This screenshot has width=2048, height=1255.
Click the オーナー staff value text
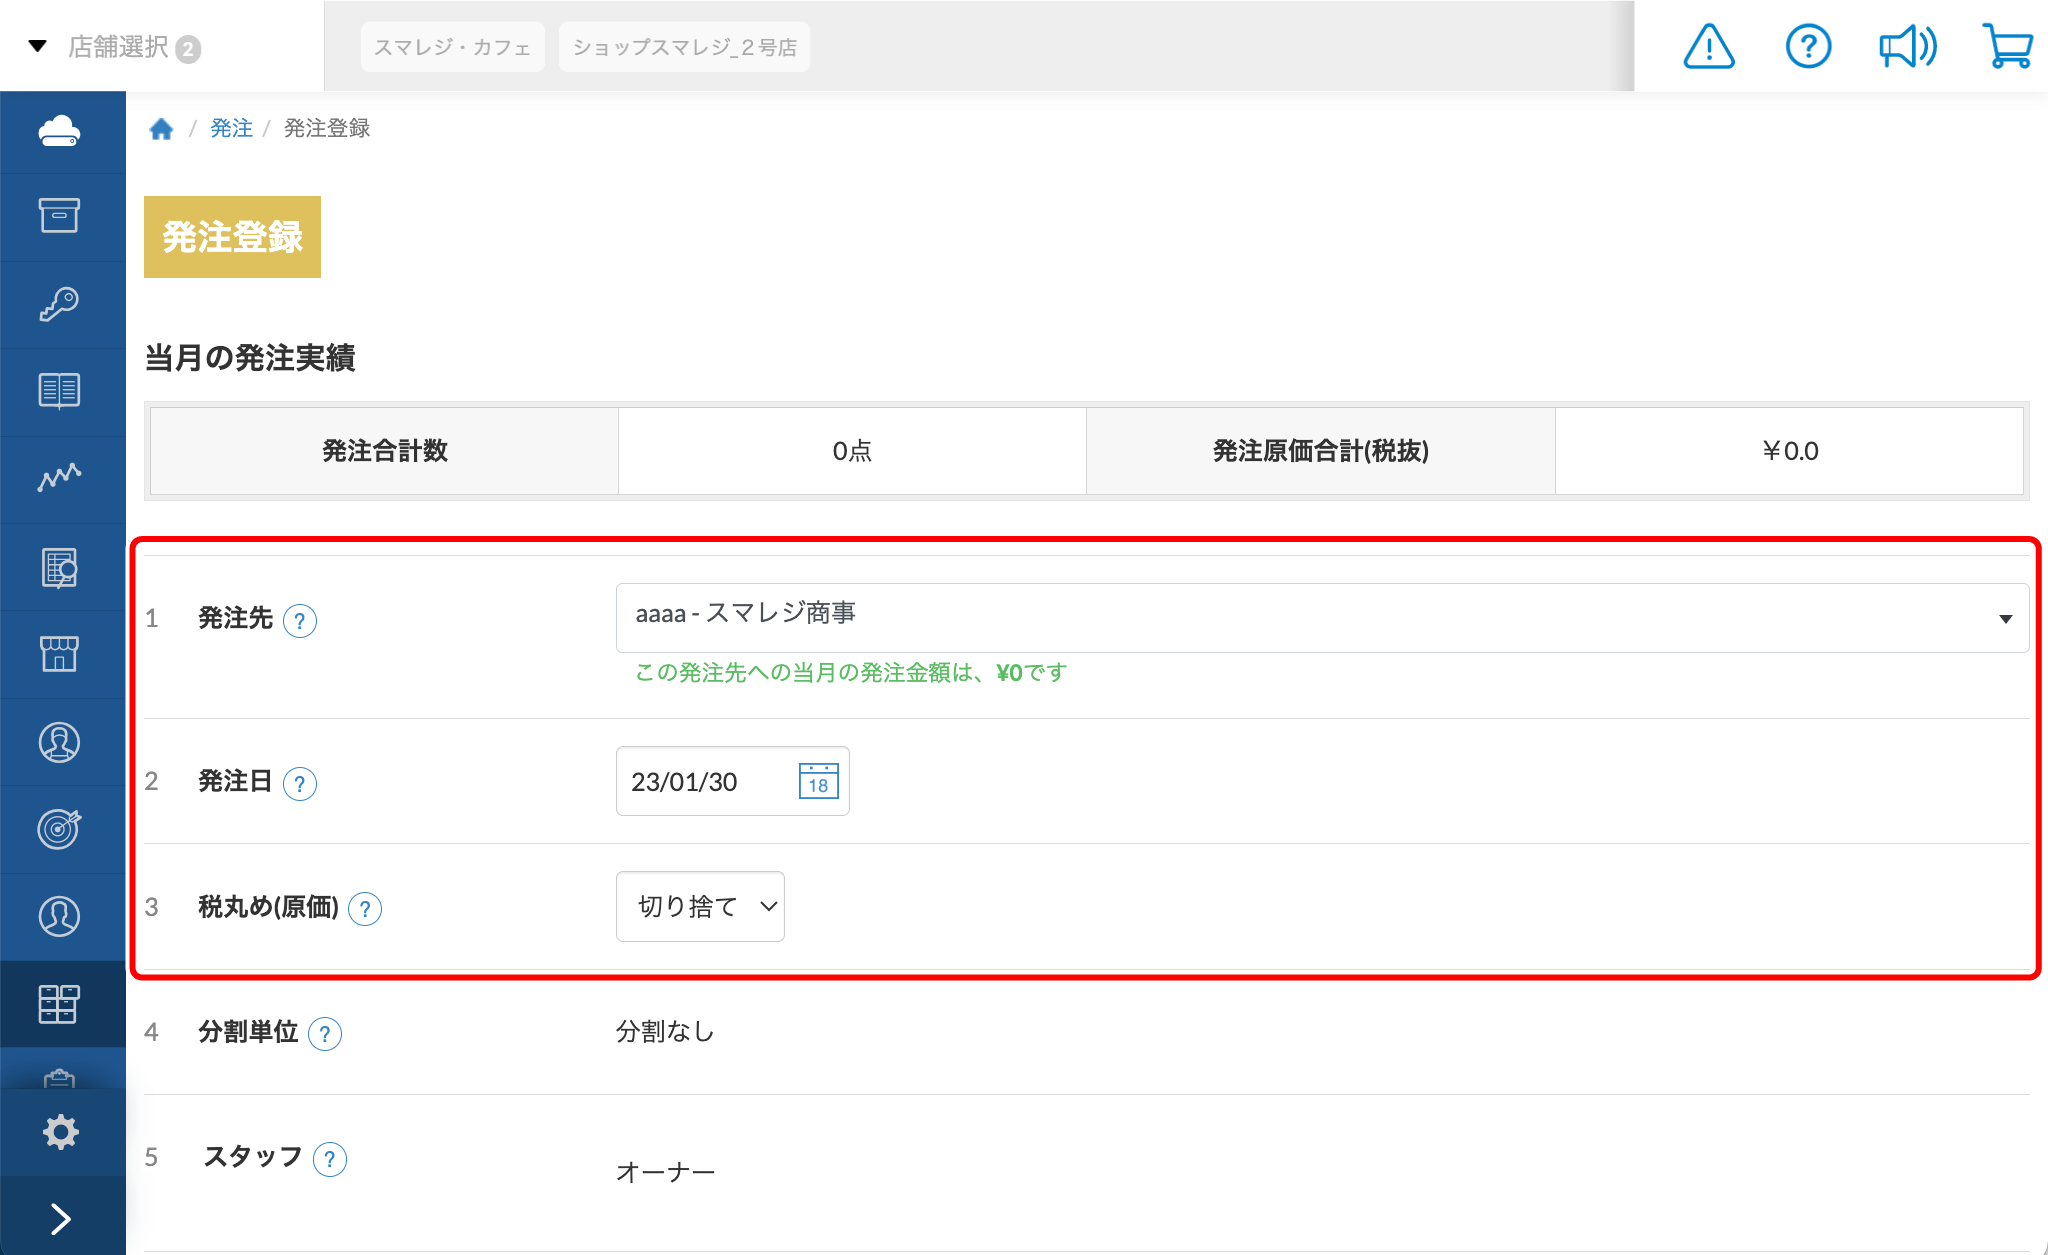(666, 1172)
